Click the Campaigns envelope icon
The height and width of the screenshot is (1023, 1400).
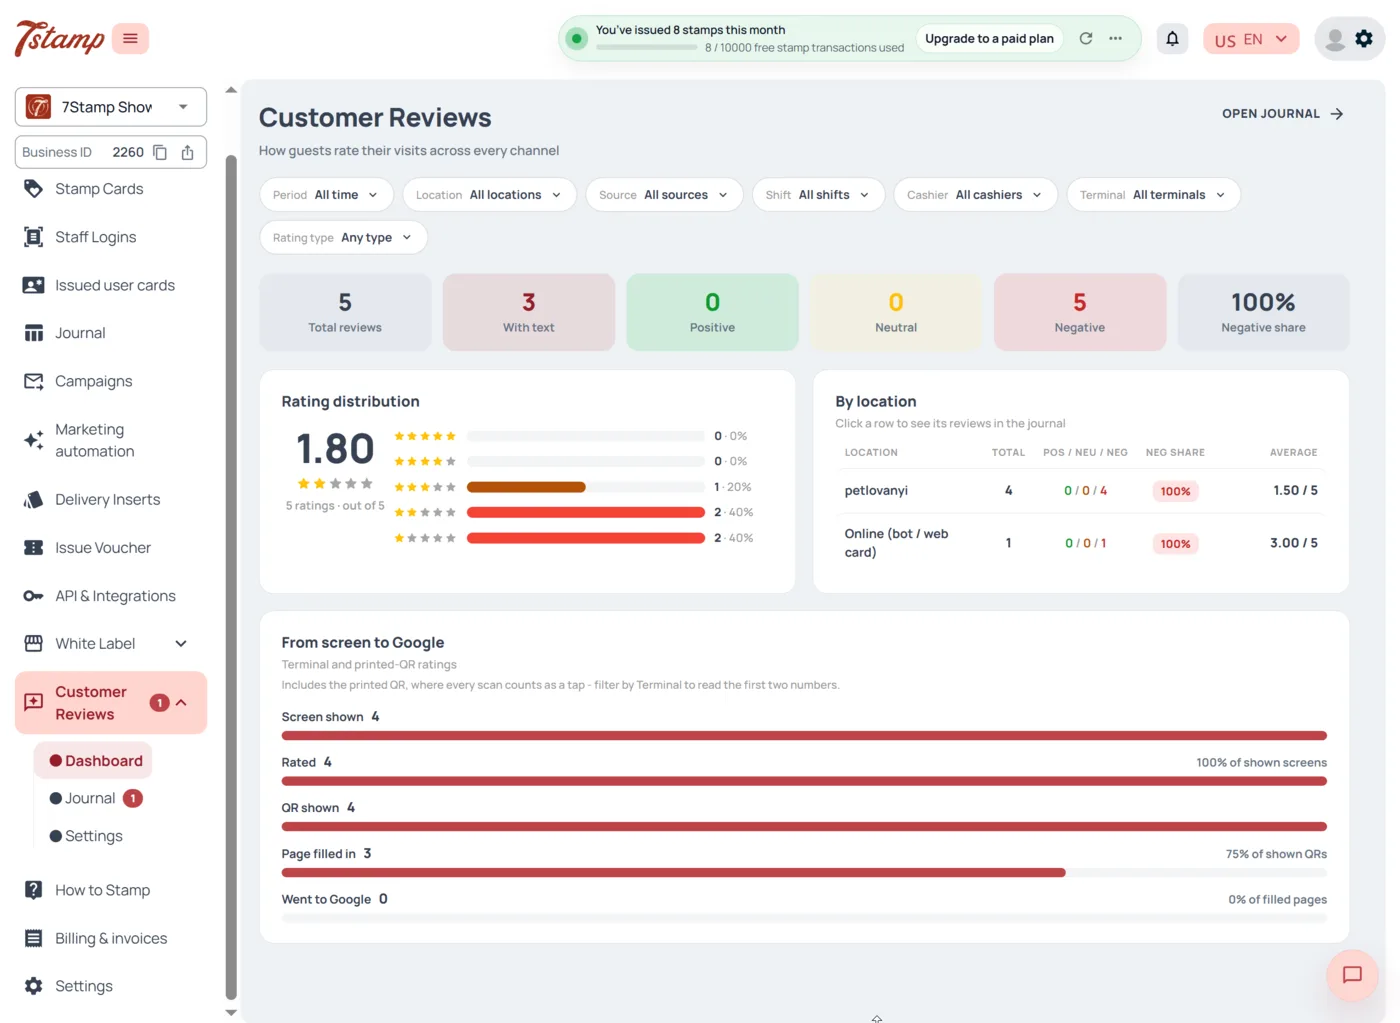[33, 381]
